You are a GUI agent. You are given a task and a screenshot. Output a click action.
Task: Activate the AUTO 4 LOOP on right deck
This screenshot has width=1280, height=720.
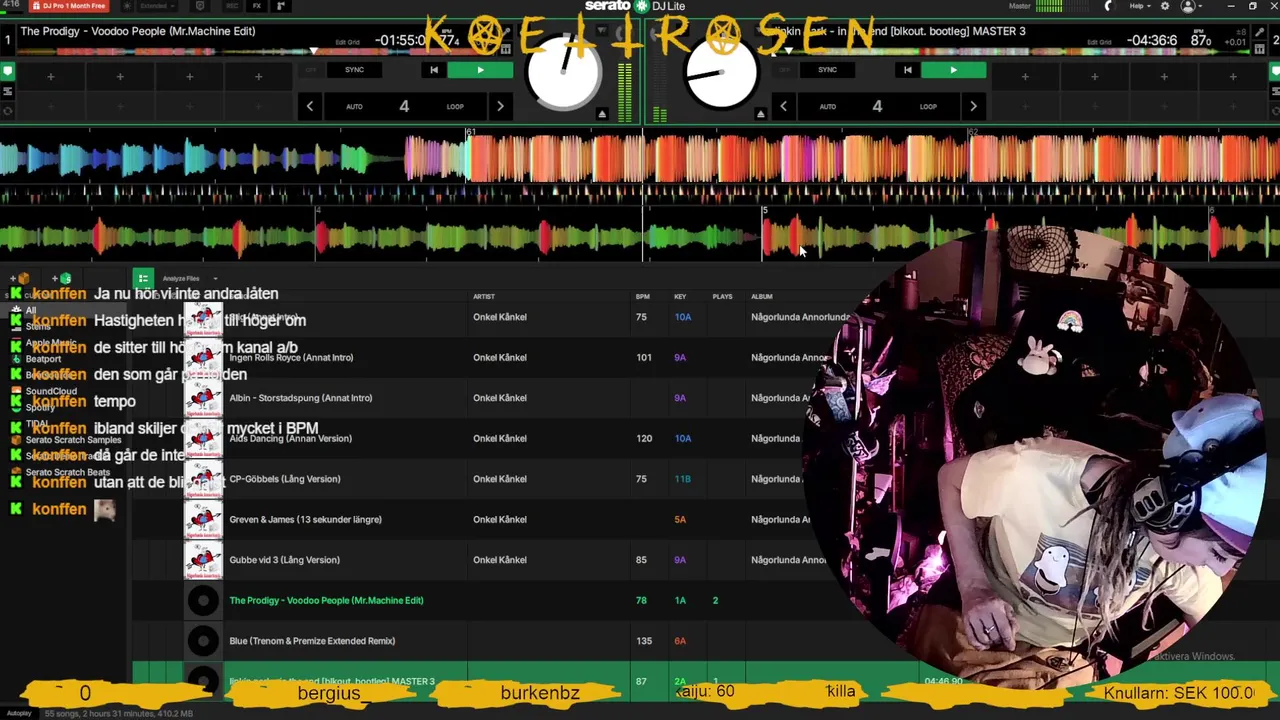click(x=877, y=106)
